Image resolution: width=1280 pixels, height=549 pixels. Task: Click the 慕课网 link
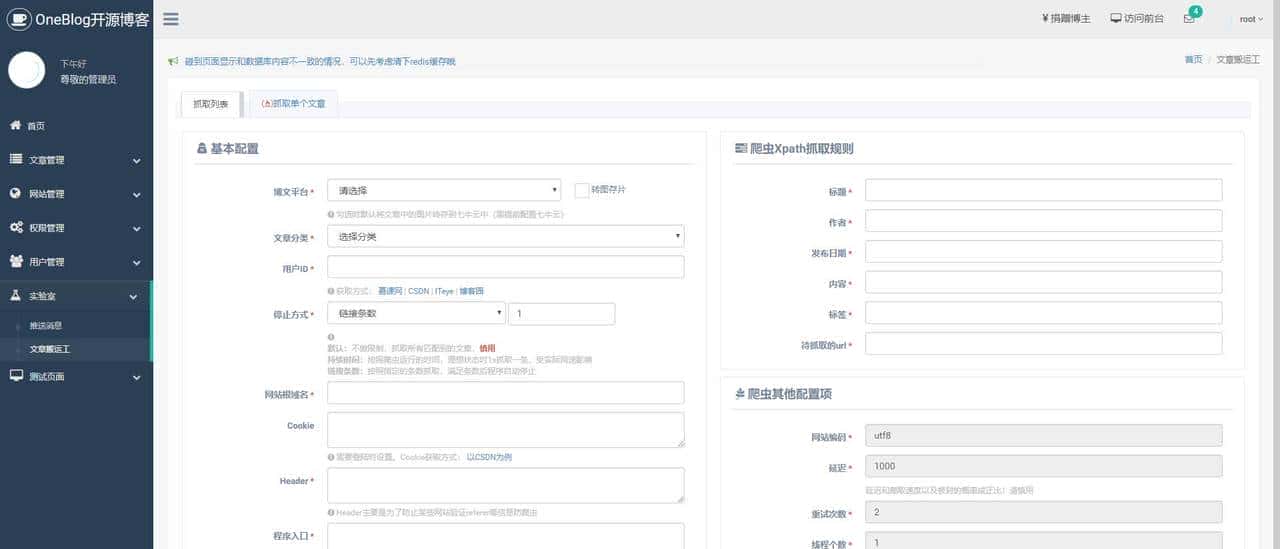click(x=390, y=291)
